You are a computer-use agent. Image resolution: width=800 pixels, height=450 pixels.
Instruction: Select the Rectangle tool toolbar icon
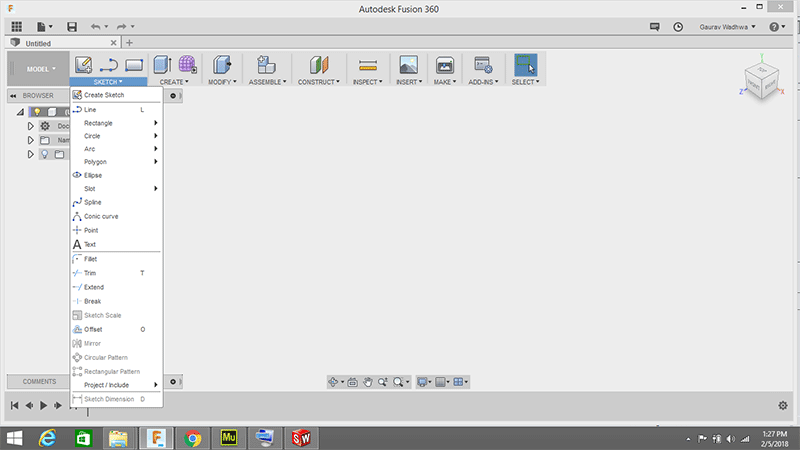134,65
